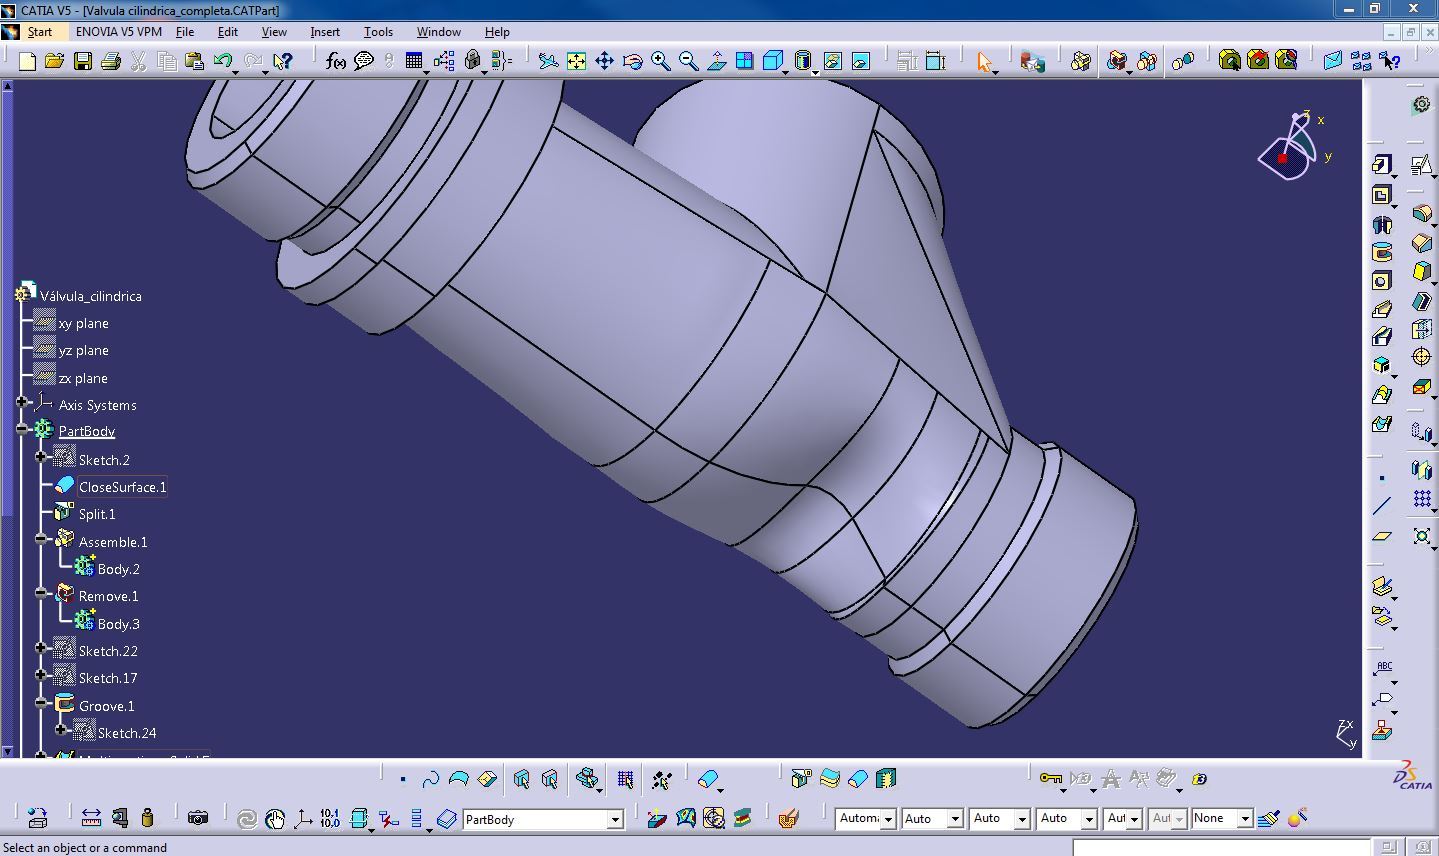Click the Painter brush icon in the bottom toolbar
The height and width of the screenshot is (856, 1439).
pos(1269,818)
